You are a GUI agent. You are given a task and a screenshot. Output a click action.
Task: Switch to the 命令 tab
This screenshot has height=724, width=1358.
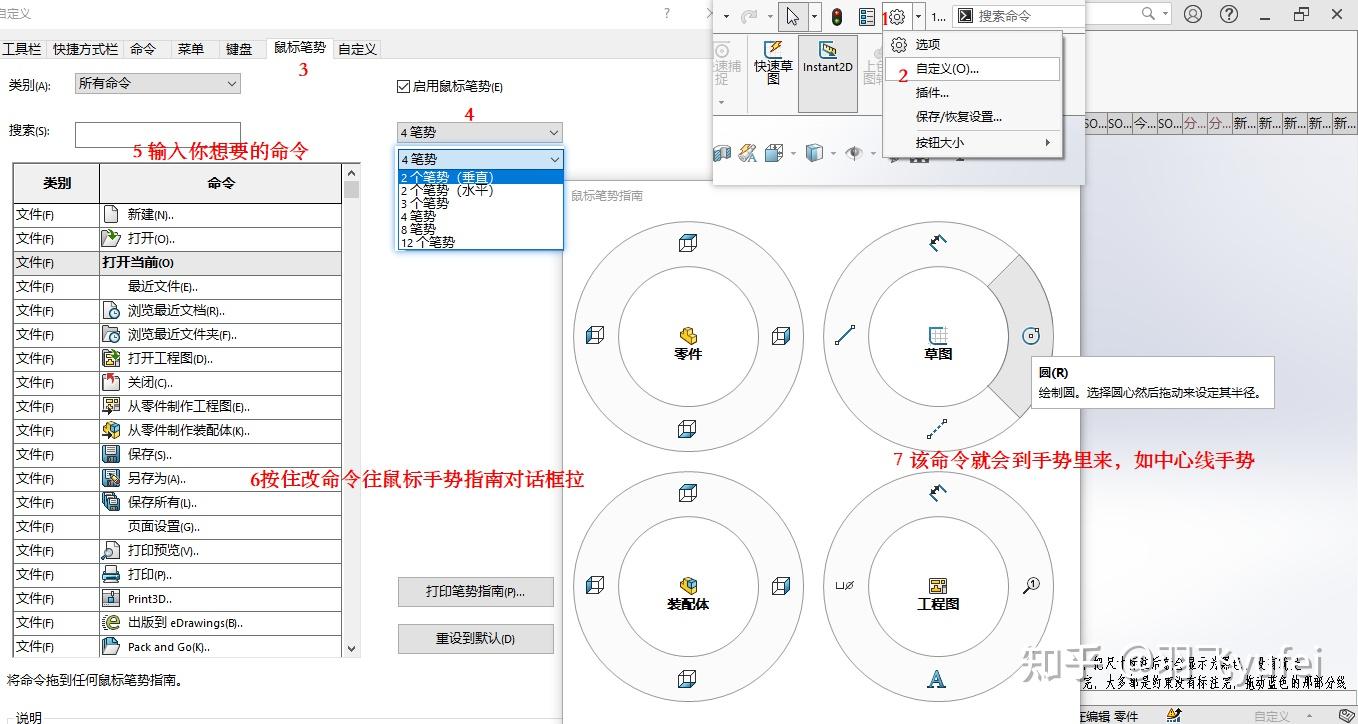(143, 49)
